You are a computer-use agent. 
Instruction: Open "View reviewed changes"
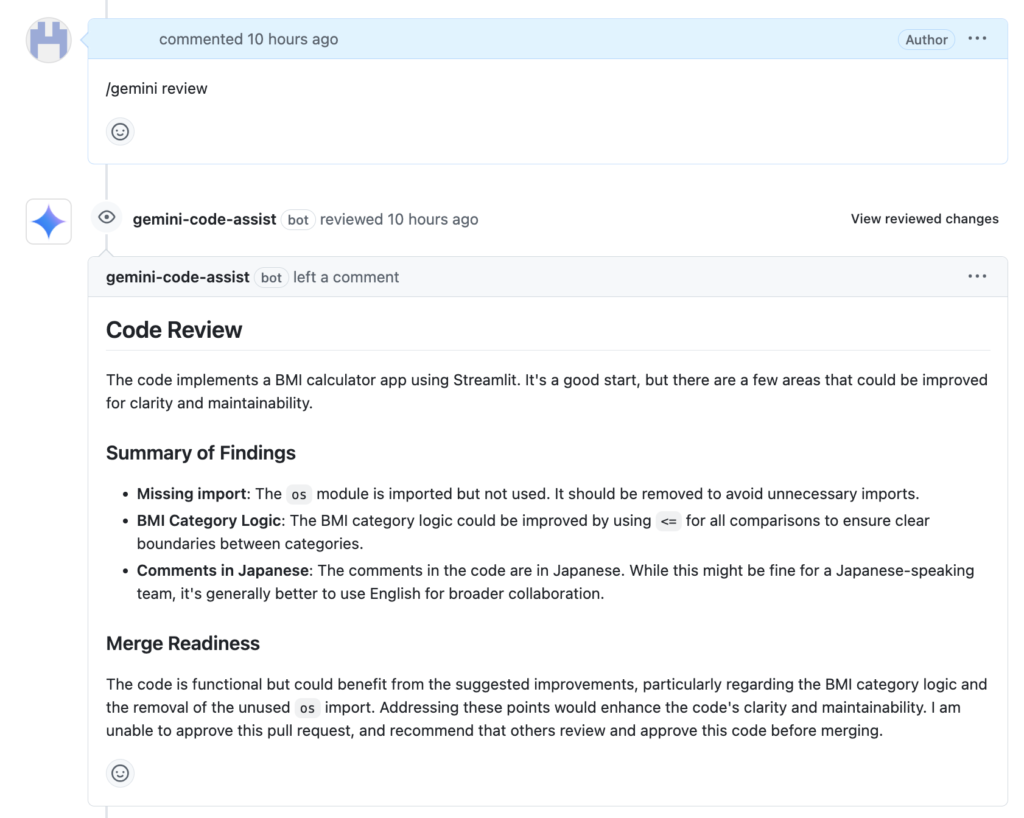pos(924,218)
